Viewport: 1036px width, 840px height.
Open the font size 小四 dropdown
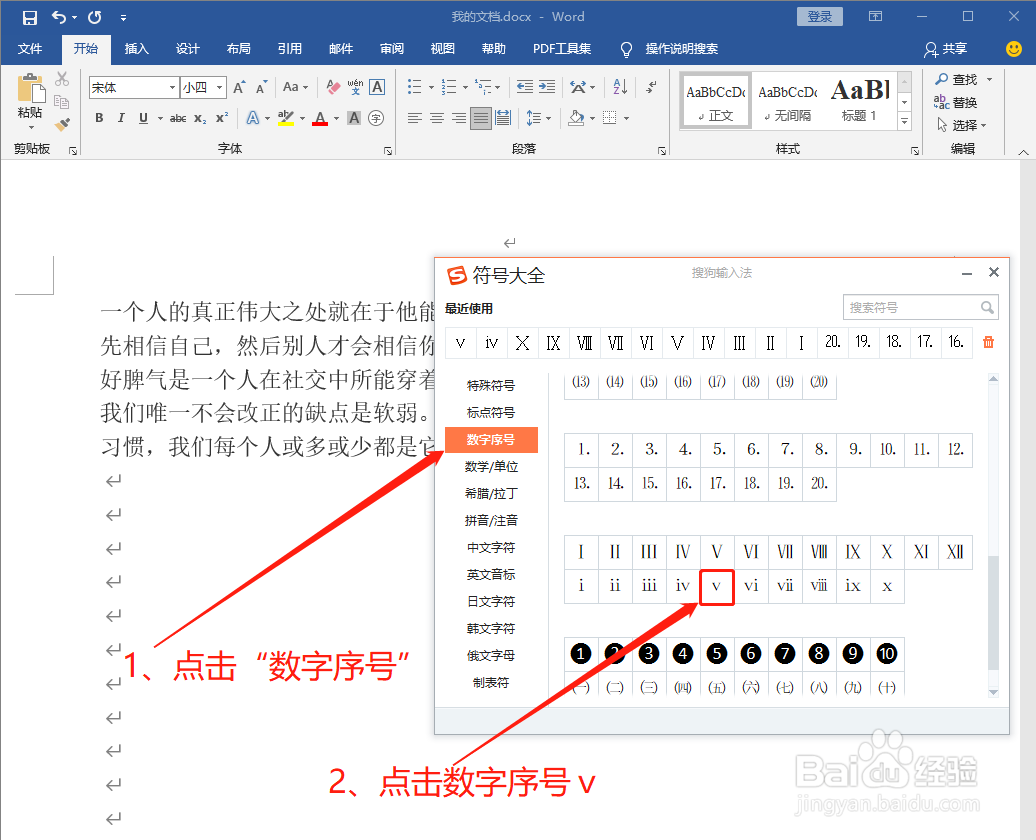[219, 87]
